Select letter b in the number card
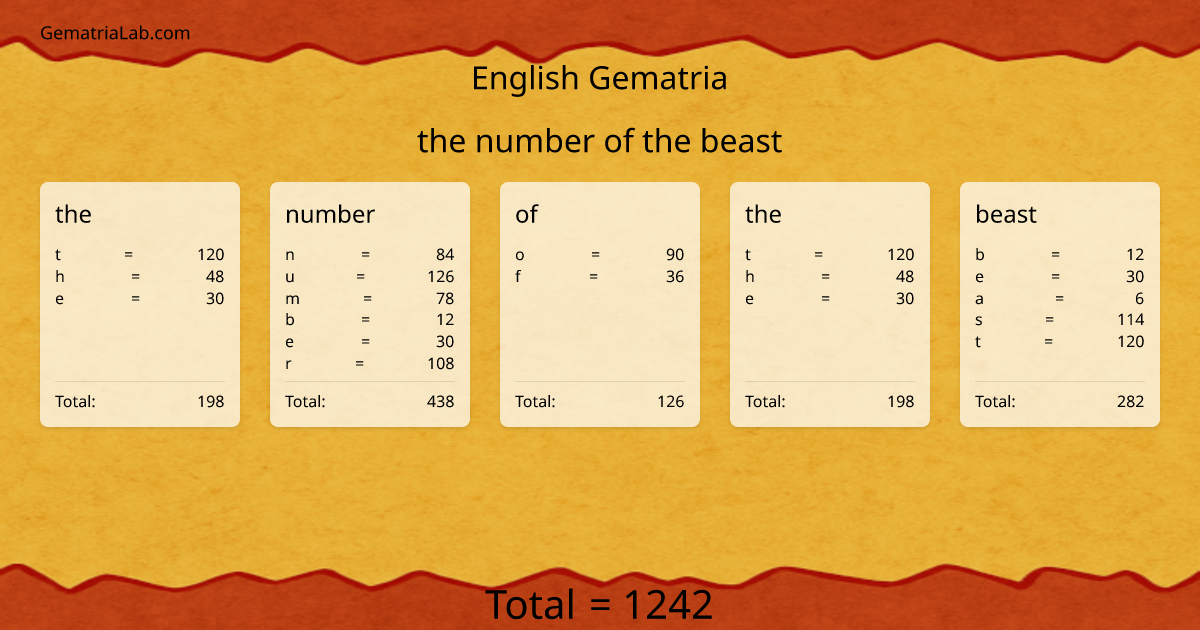The width and height of the screenshot is (1200, 630). 290,320
